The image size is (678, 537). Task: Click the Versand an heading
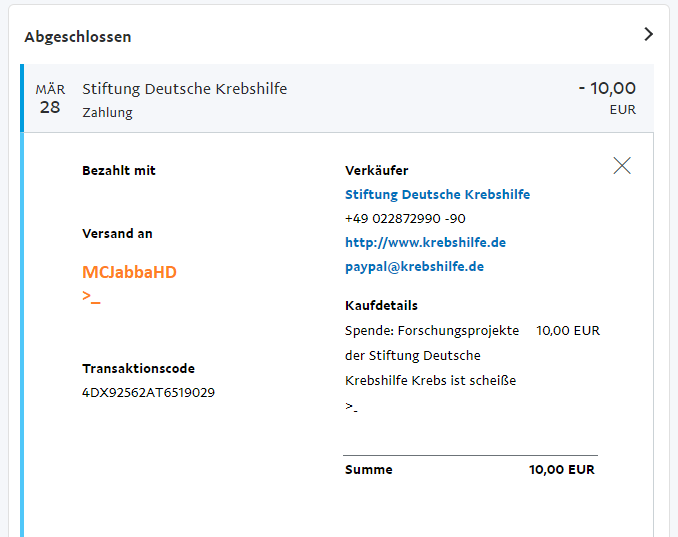(x=117, y=233)
